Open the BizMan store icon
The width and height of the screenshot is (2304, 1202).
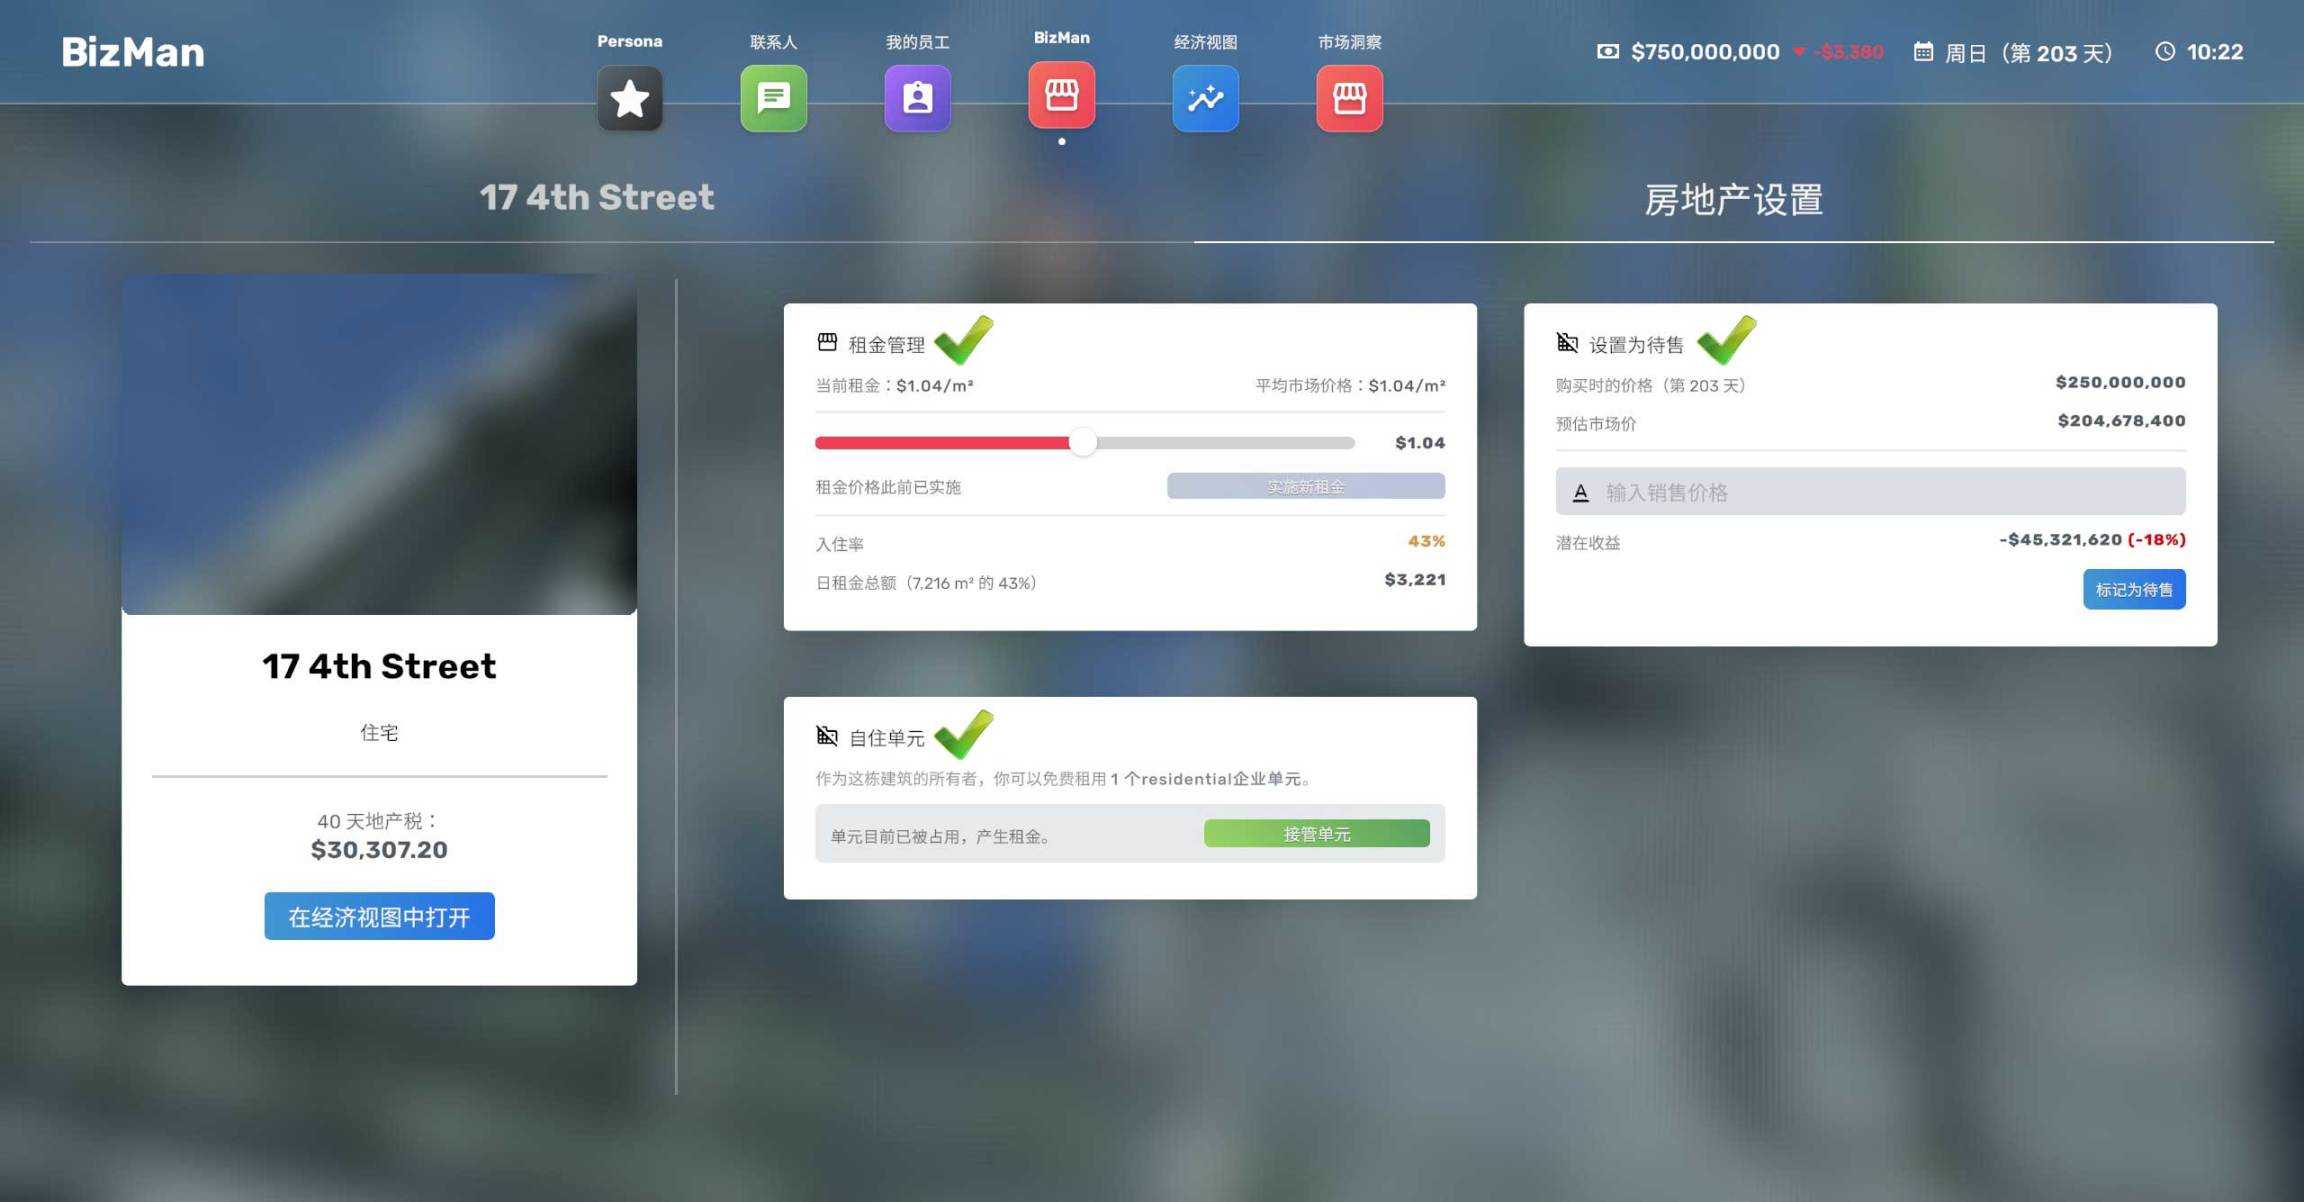click(x=1061, y=95)
